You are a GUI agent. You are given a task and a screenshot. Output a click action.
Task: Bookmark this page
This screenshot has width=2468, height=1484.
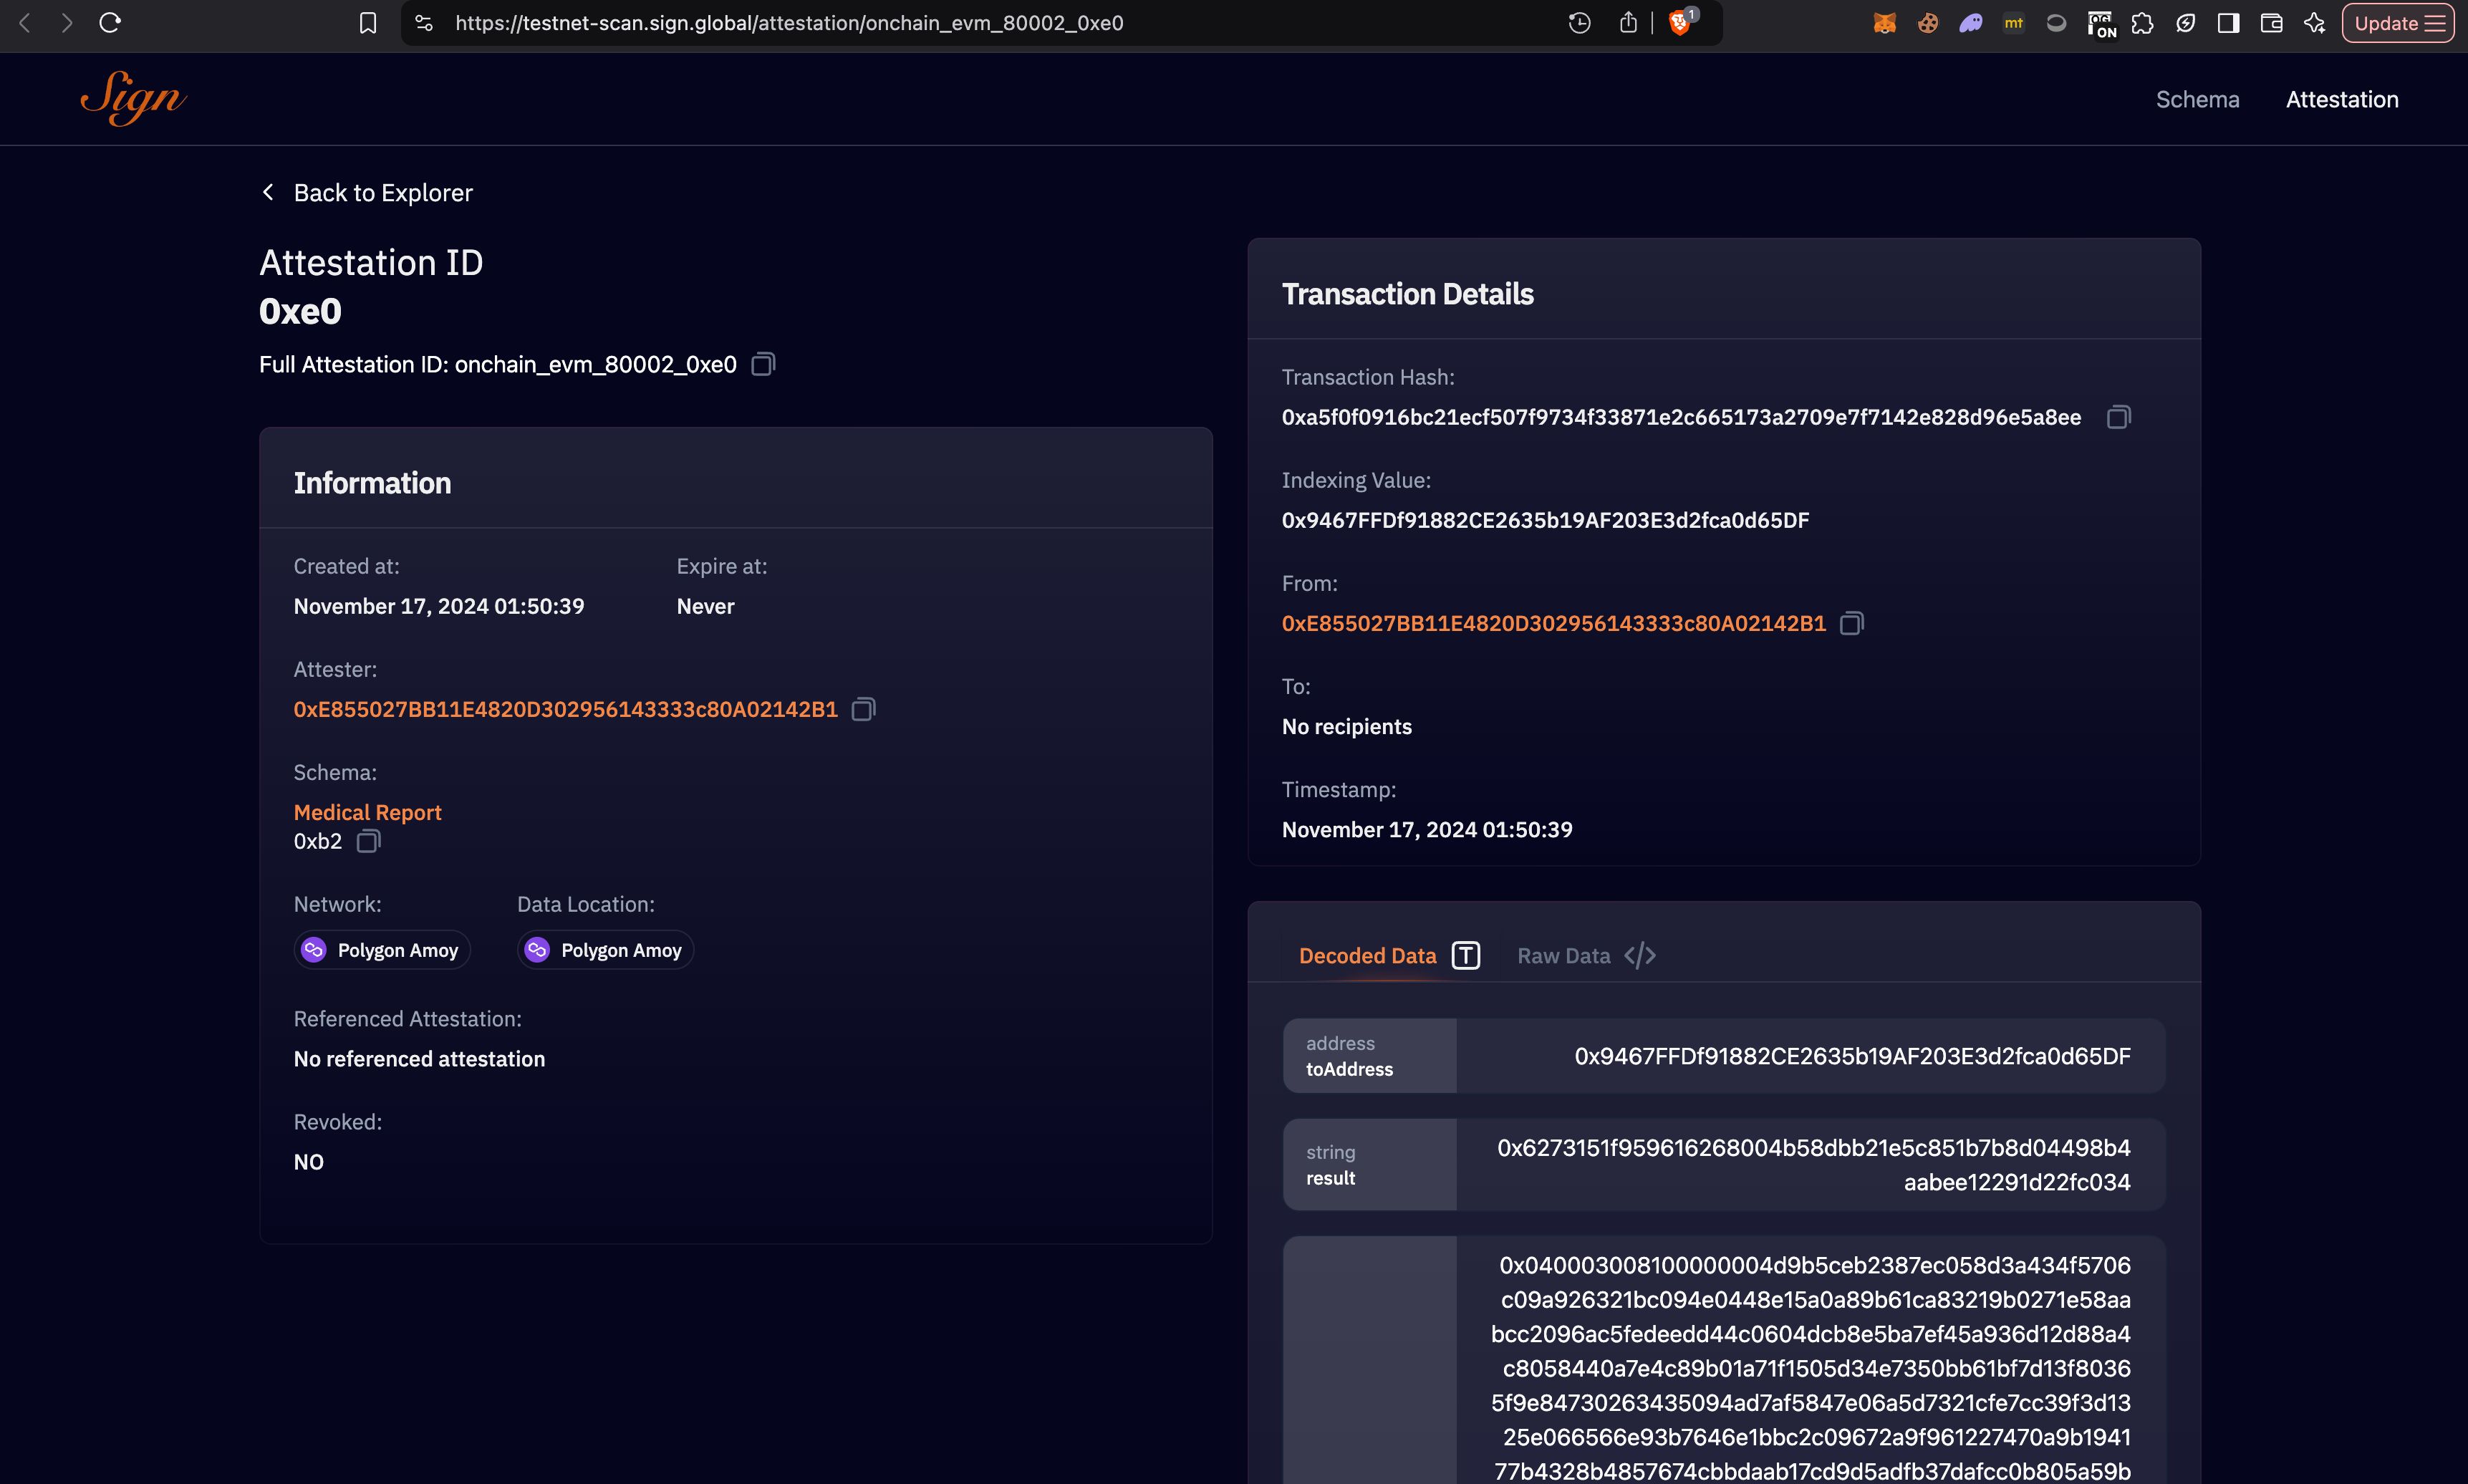coord(368,23)
